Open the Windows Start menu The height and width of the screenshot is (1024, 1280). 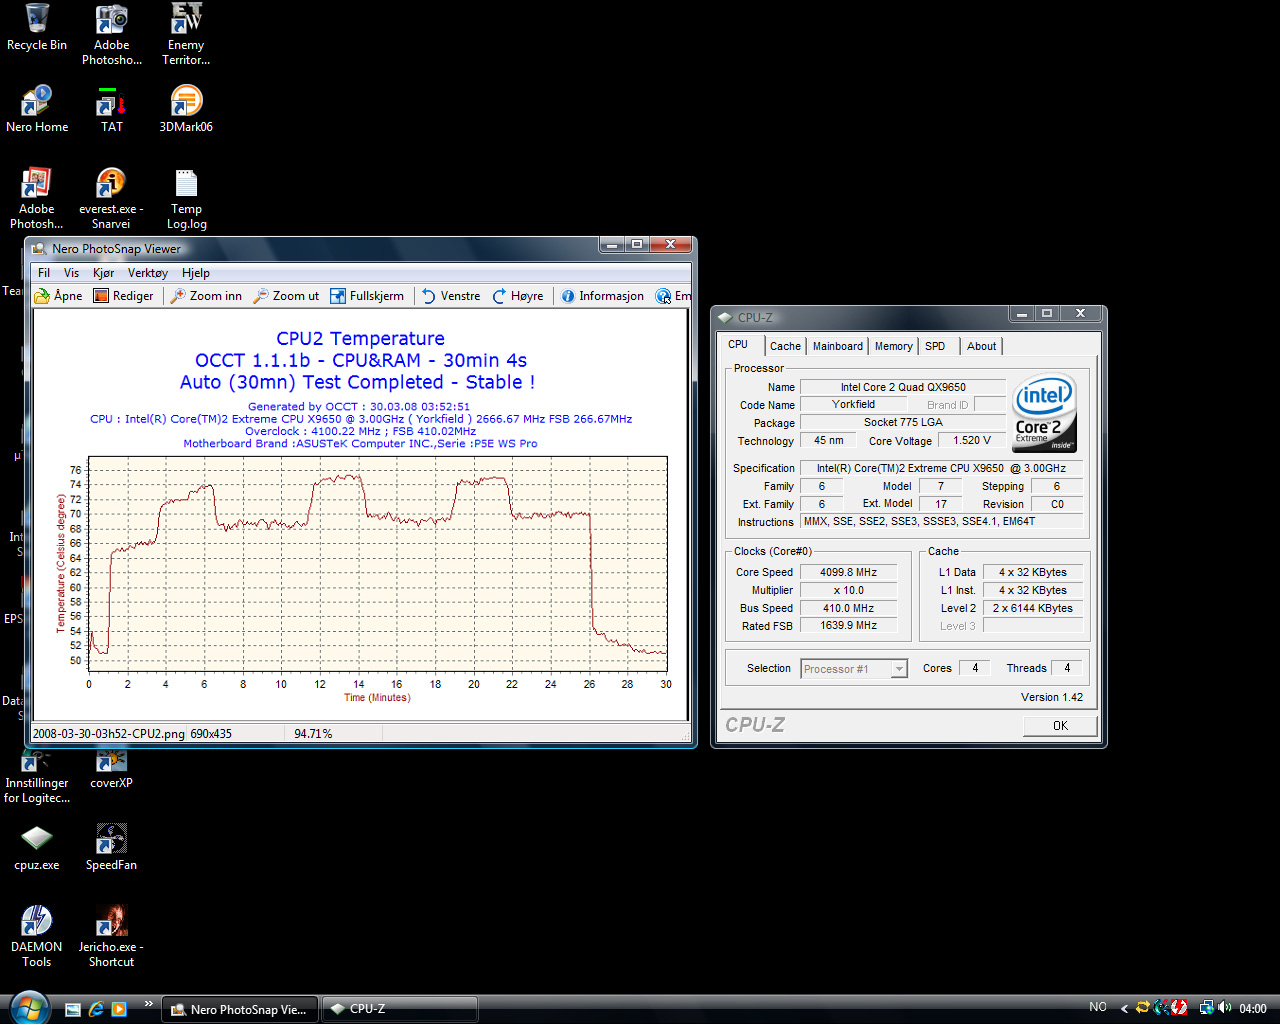28,1007
